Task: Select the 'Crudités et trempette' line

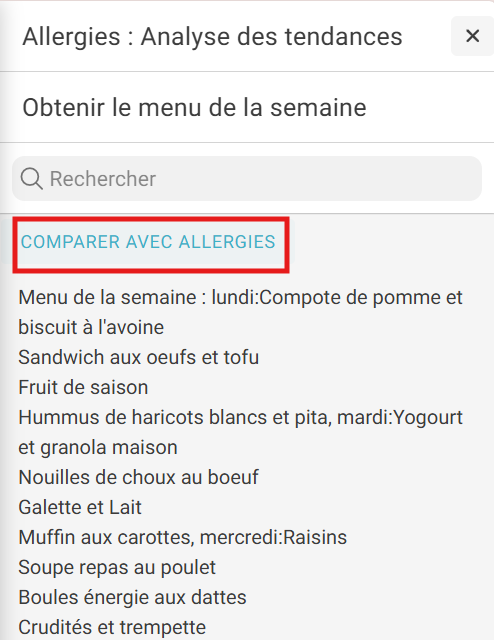Action: [x=112, y=627]
